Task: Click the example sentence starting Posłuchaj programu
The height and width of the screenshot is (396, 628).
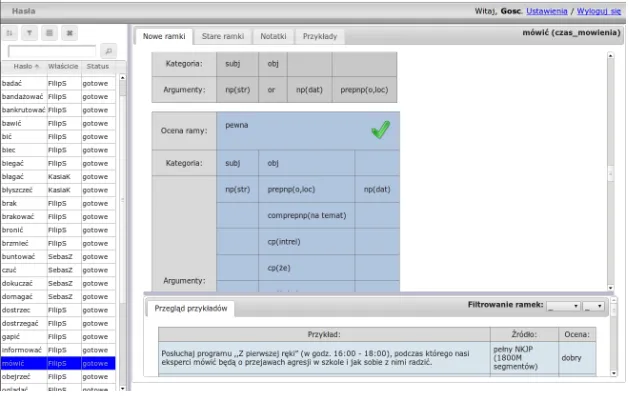Action: [324, 358]
